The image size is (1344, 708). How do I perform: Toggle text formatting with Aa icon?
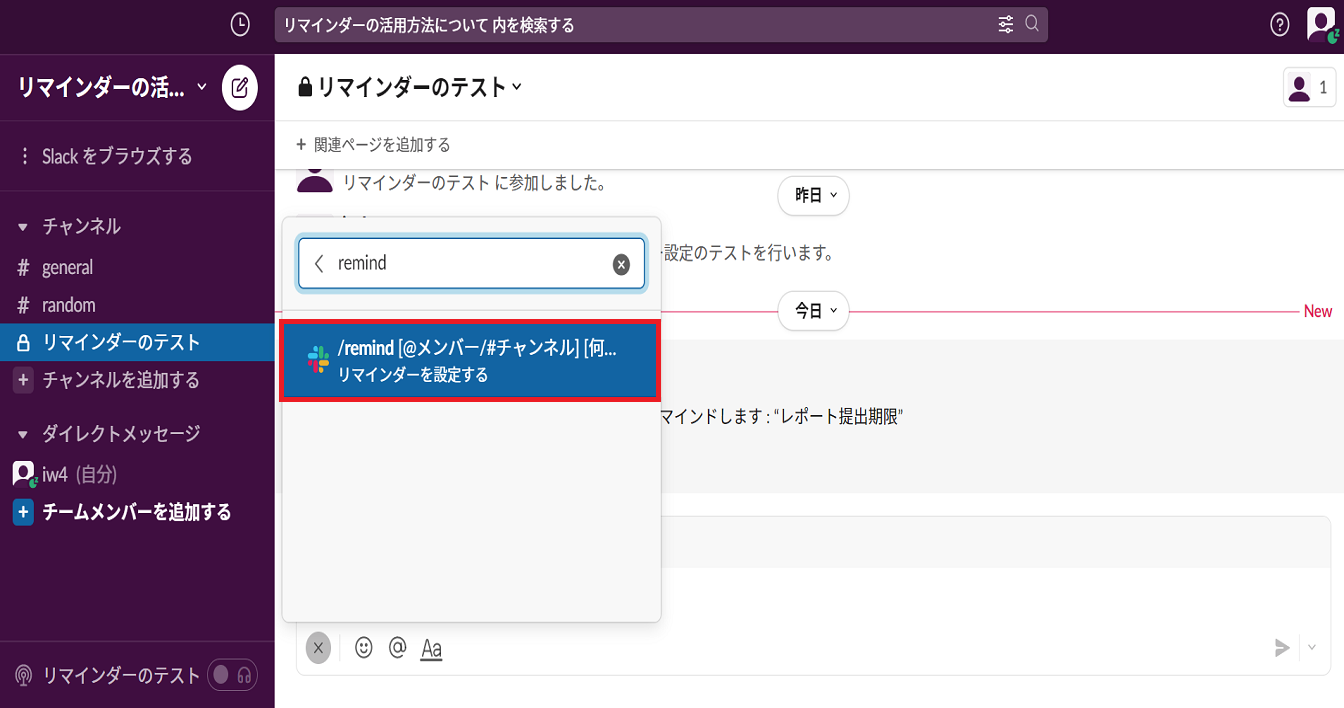pyautogui.click(x=431, y=648)
